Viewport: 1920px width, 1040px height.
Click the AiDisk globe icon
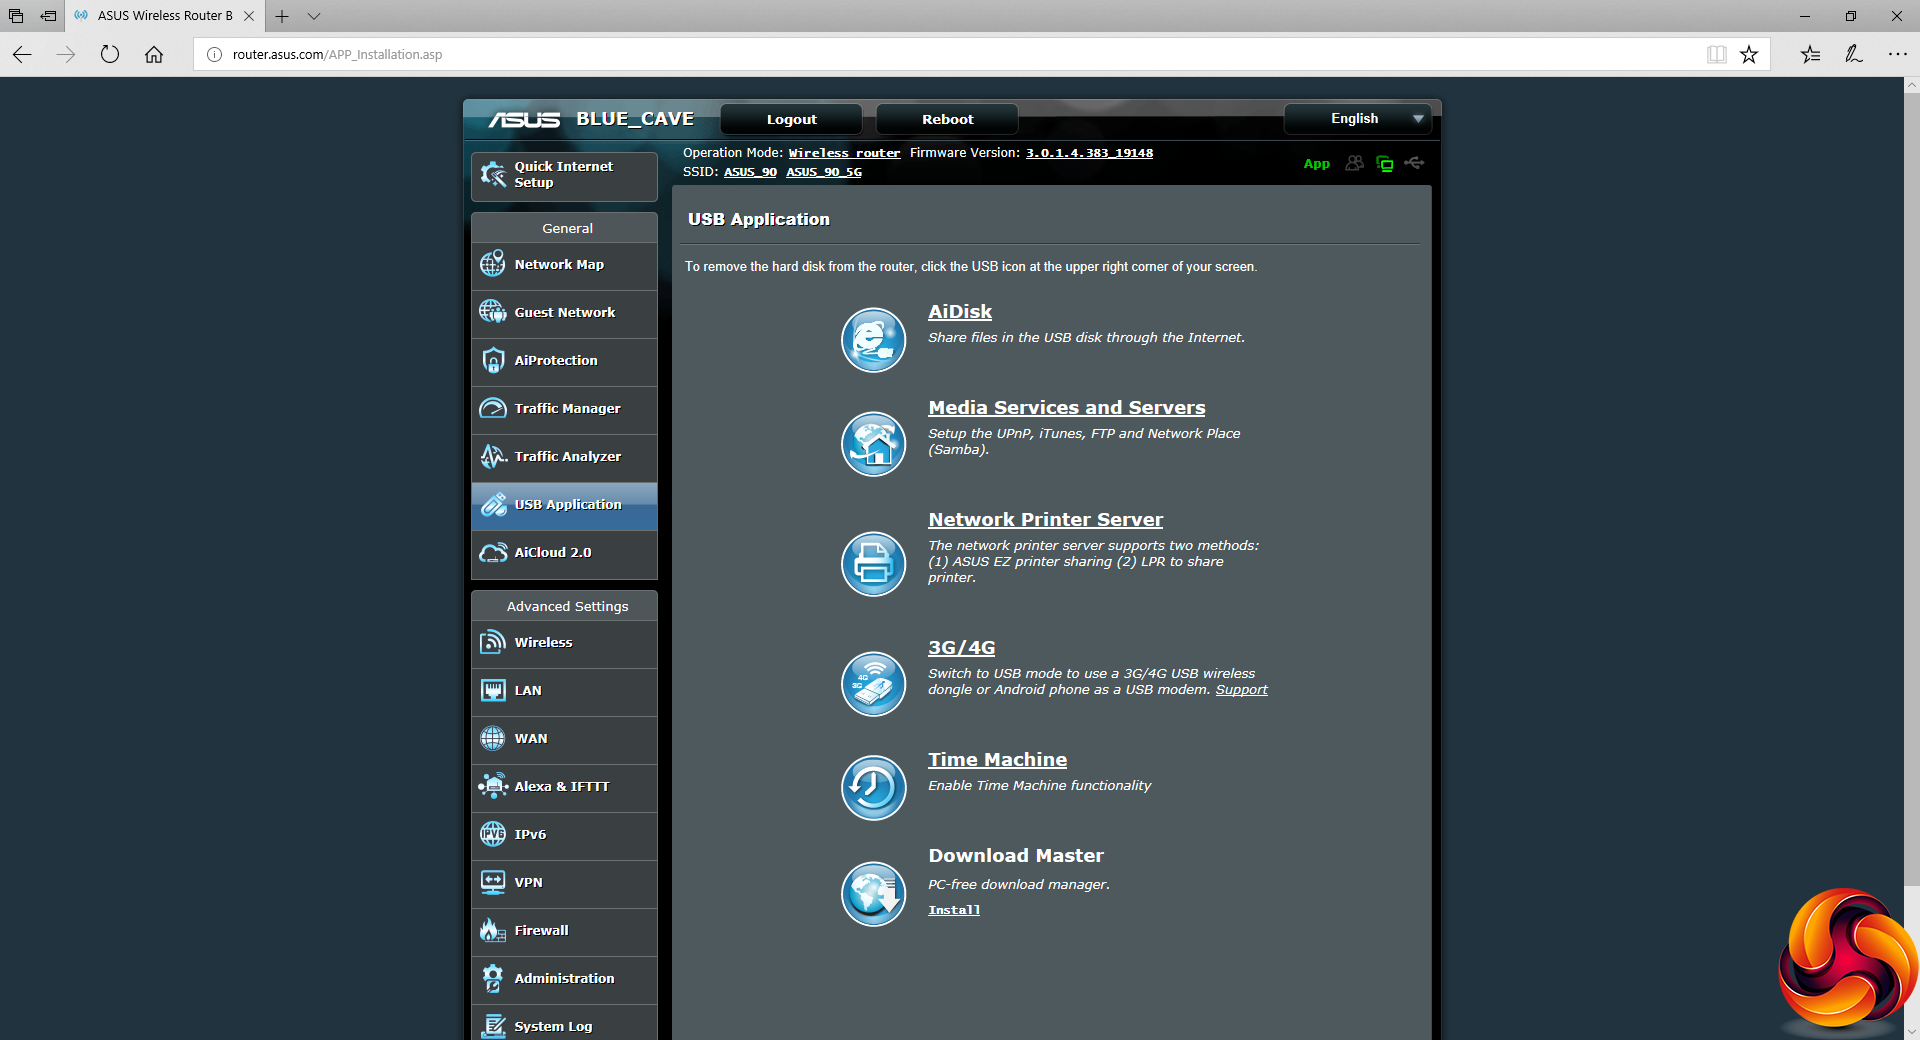pyautogui.click(x=873, y=340)
